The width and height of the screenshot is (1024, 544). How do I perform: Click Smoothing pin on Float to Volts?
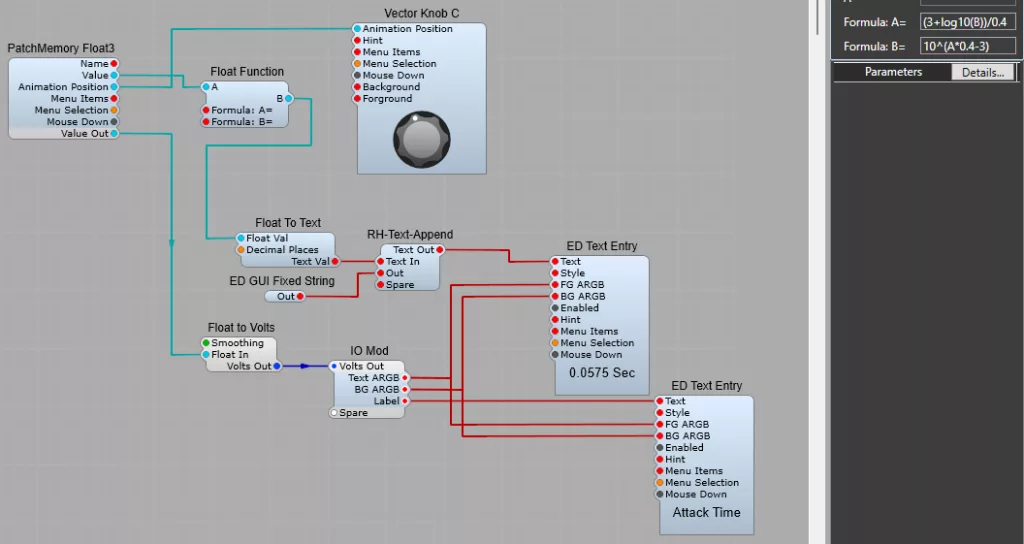[206, 343]
